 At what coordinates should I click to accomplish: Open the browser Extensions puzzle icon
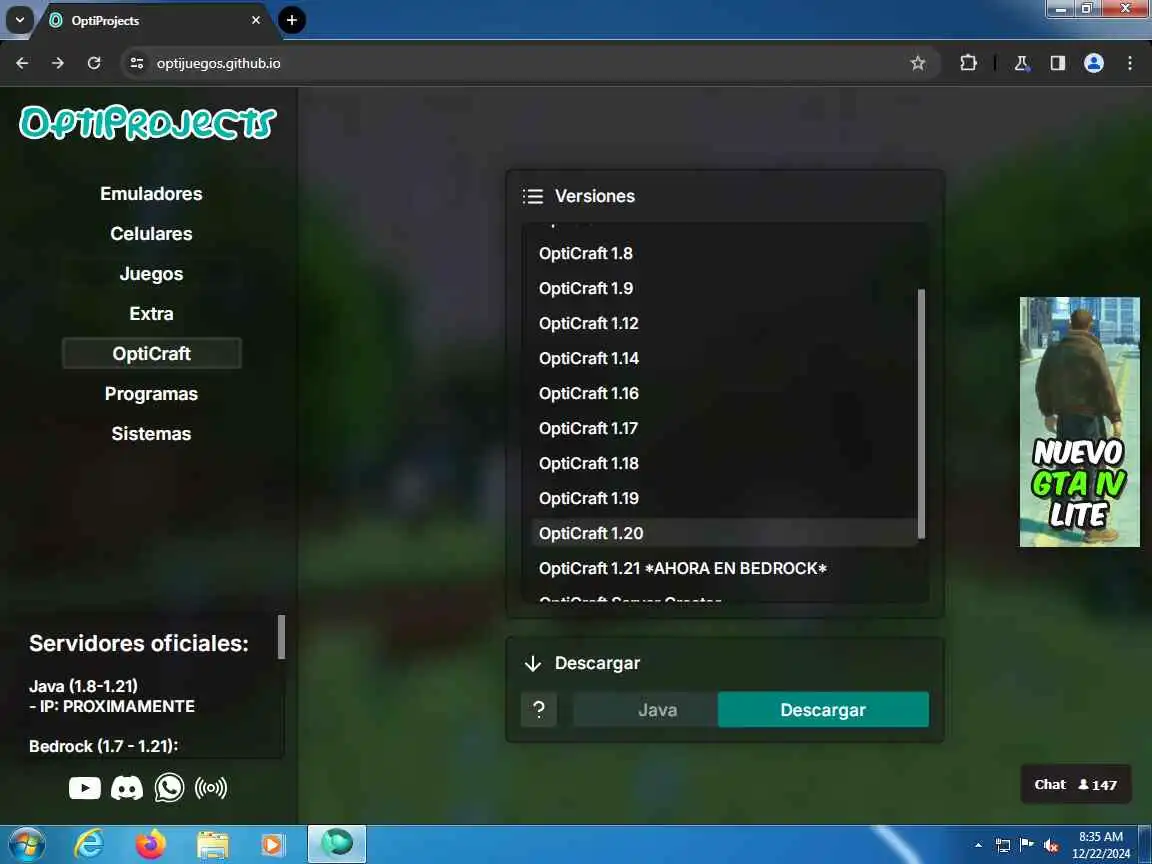tap(968, 63)
